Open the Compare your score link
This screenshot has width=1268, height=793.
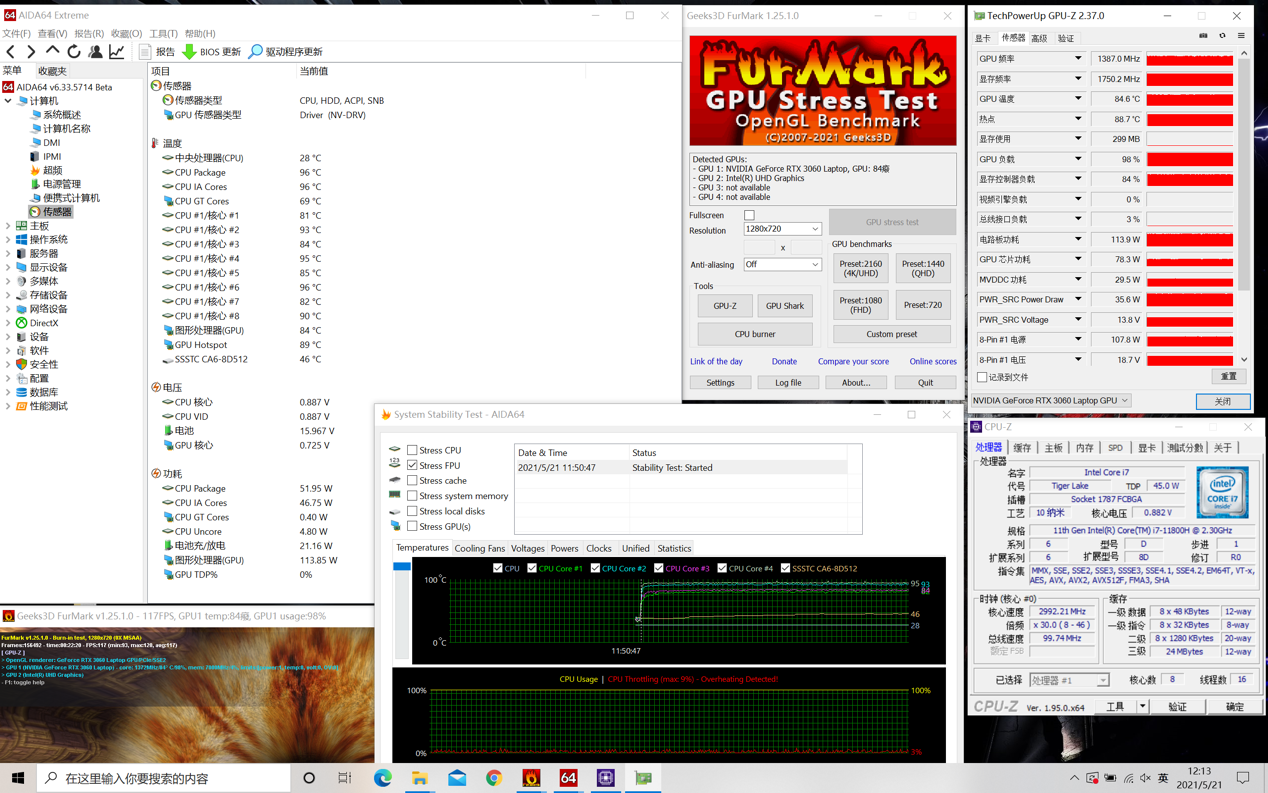(853, 361)
